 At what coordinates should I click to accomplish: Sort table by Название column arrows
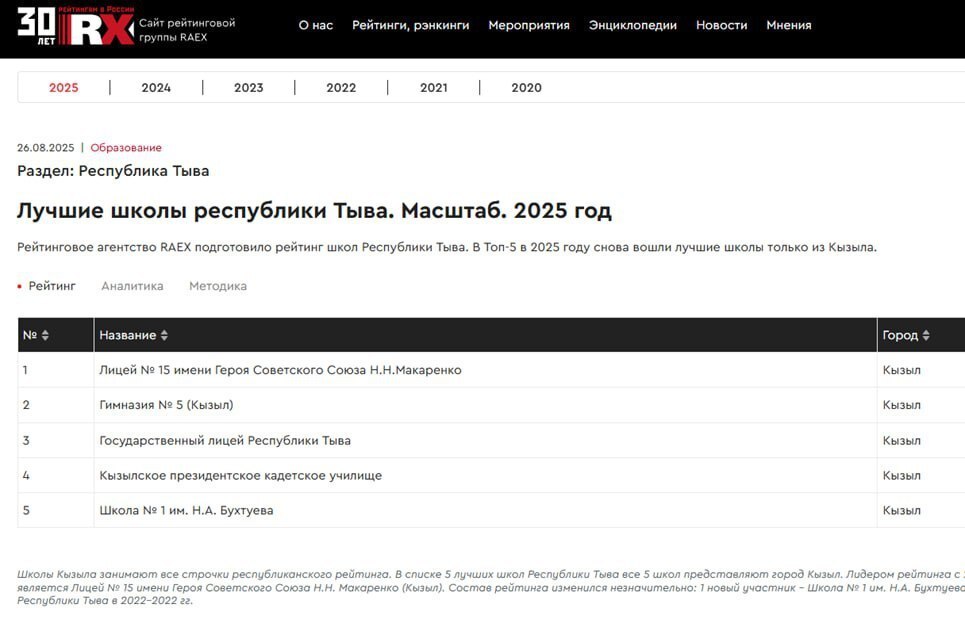point(164,335)
